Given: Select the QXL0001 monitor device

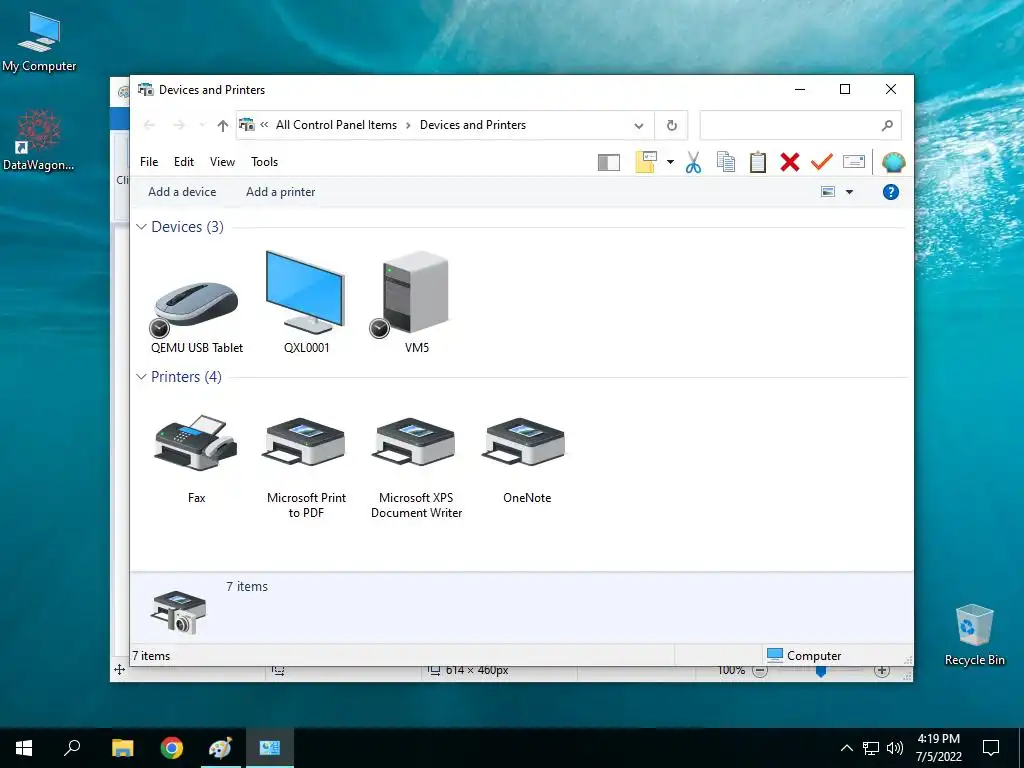Looking at the screenshot, I should [x=306, y=302].
